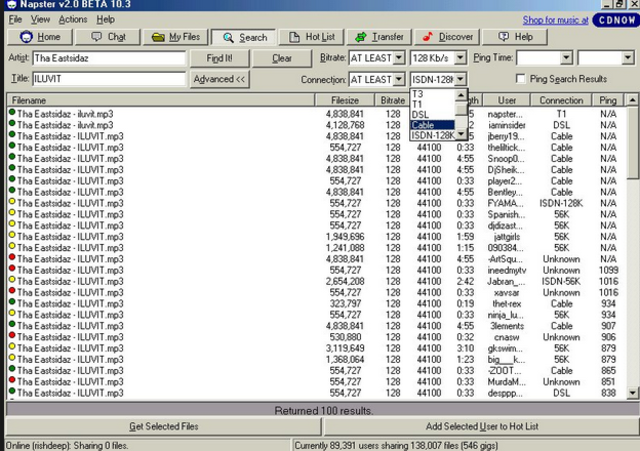Select the ILUVIT.mp3 result from FYAMA...

(x=316, y=203)
